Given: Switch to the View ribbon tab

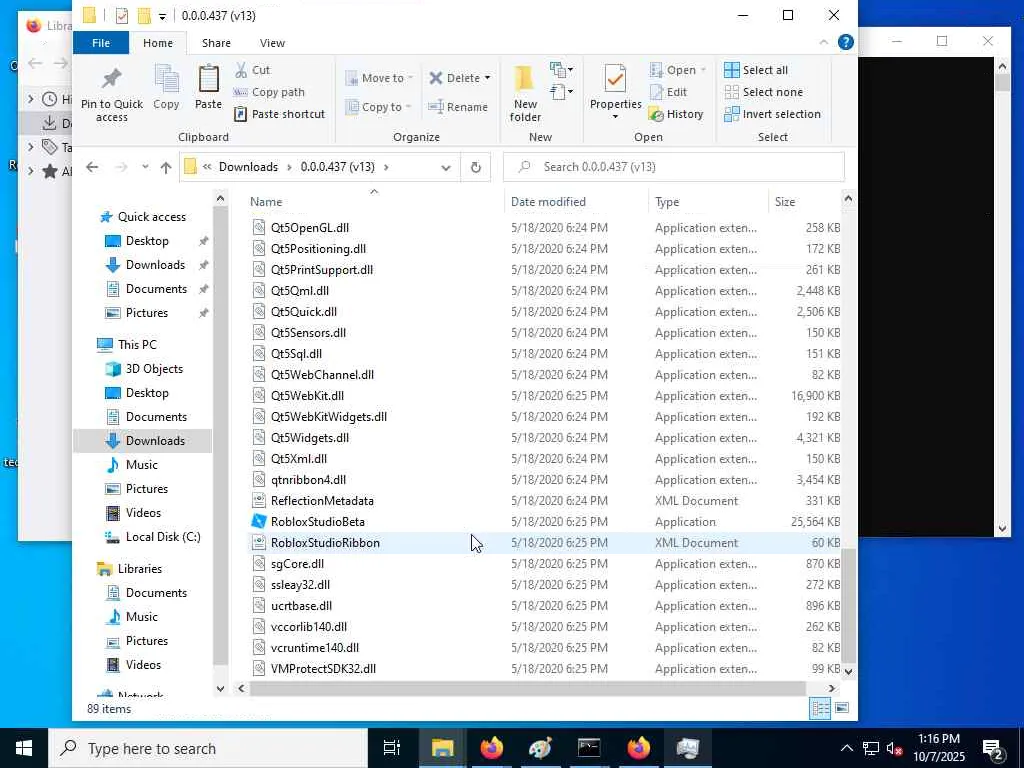Looking at the screenshot, I should [272, 43].
